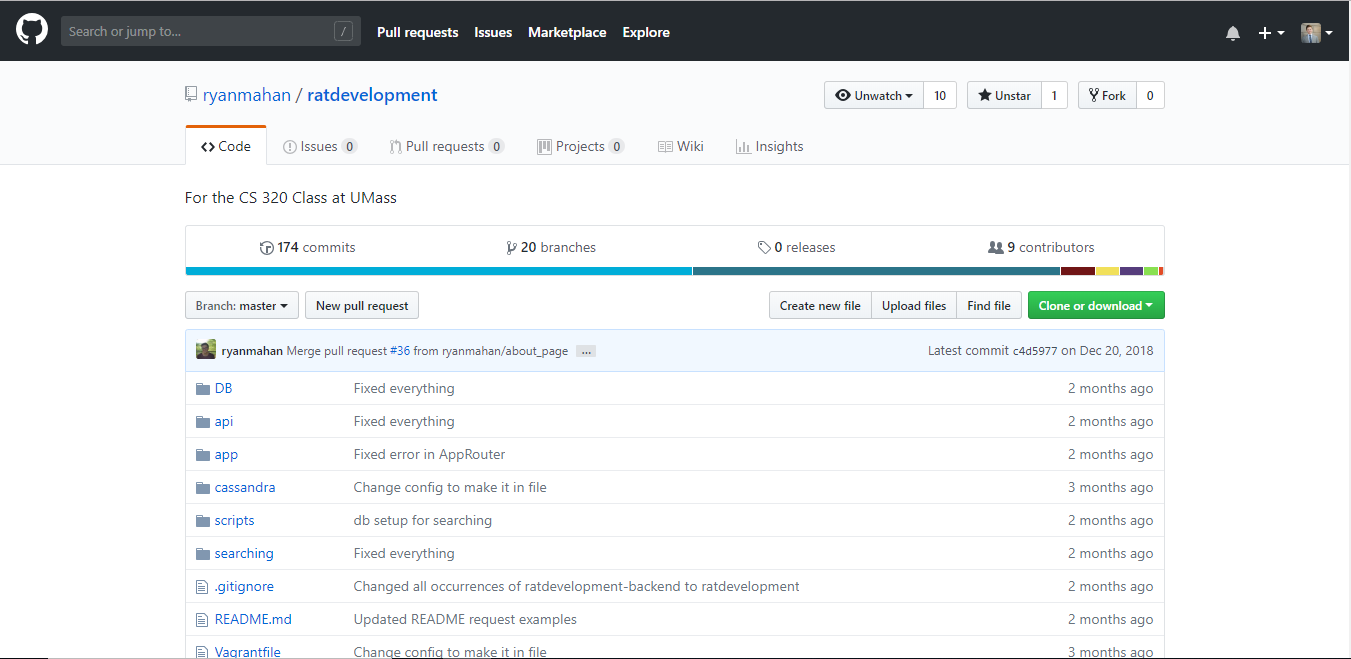
Task: Focus the Search or jump to field
Action: (x=210, y=32)
